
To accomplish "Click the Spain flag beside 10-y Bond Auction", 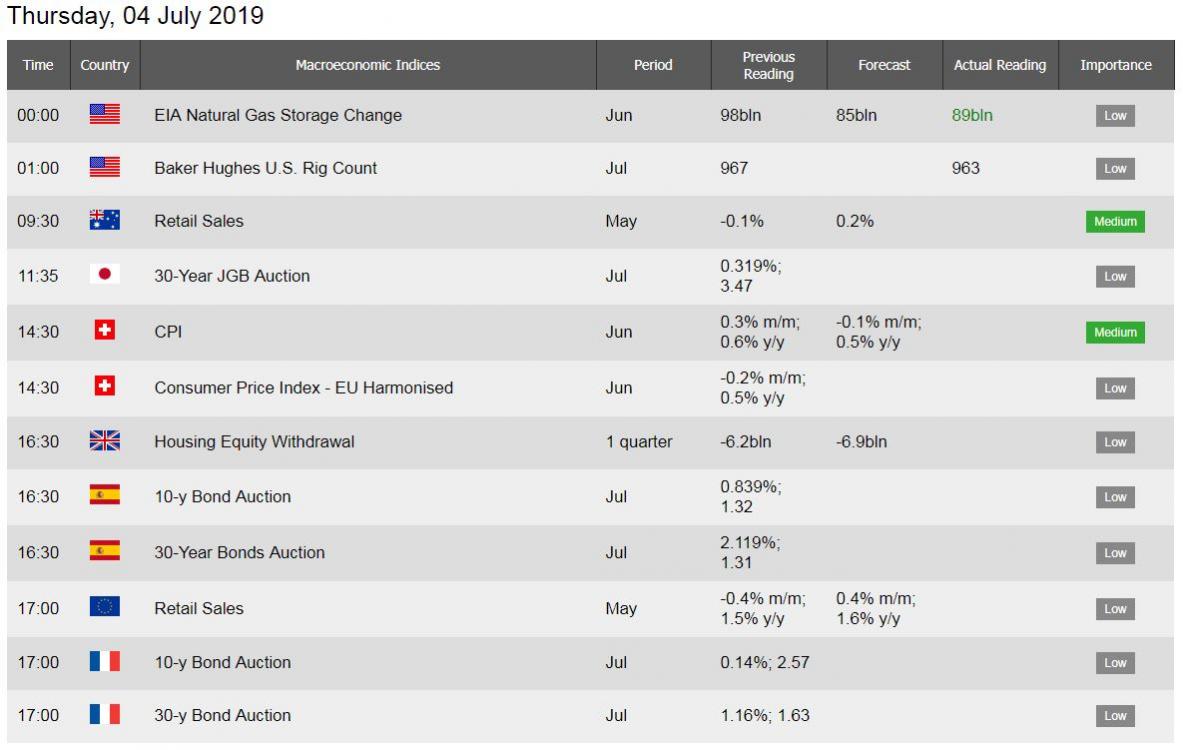I will 105,496.
